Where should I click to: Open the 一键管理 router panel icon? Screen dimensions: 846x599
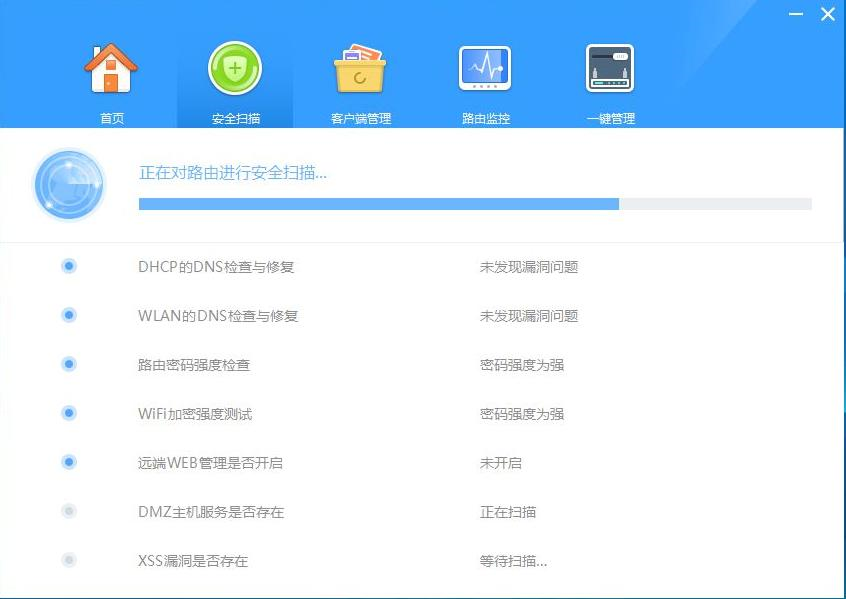[610, 68]
